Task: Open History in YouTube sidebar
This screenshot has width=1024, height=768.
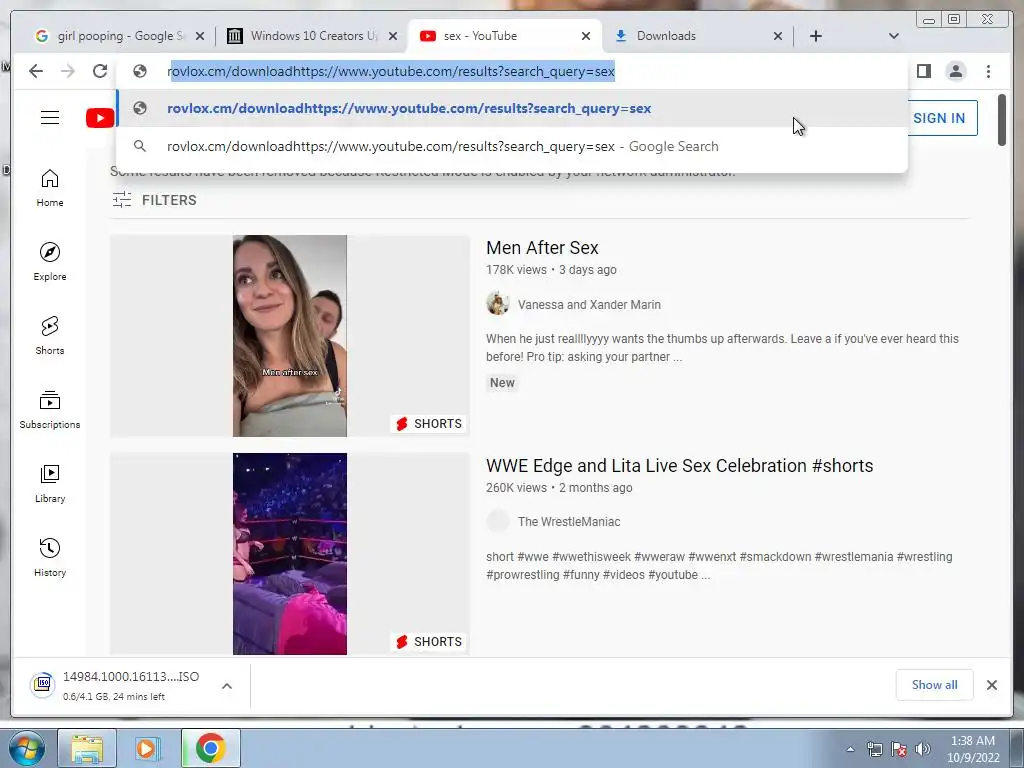Action: click(50, 557)
